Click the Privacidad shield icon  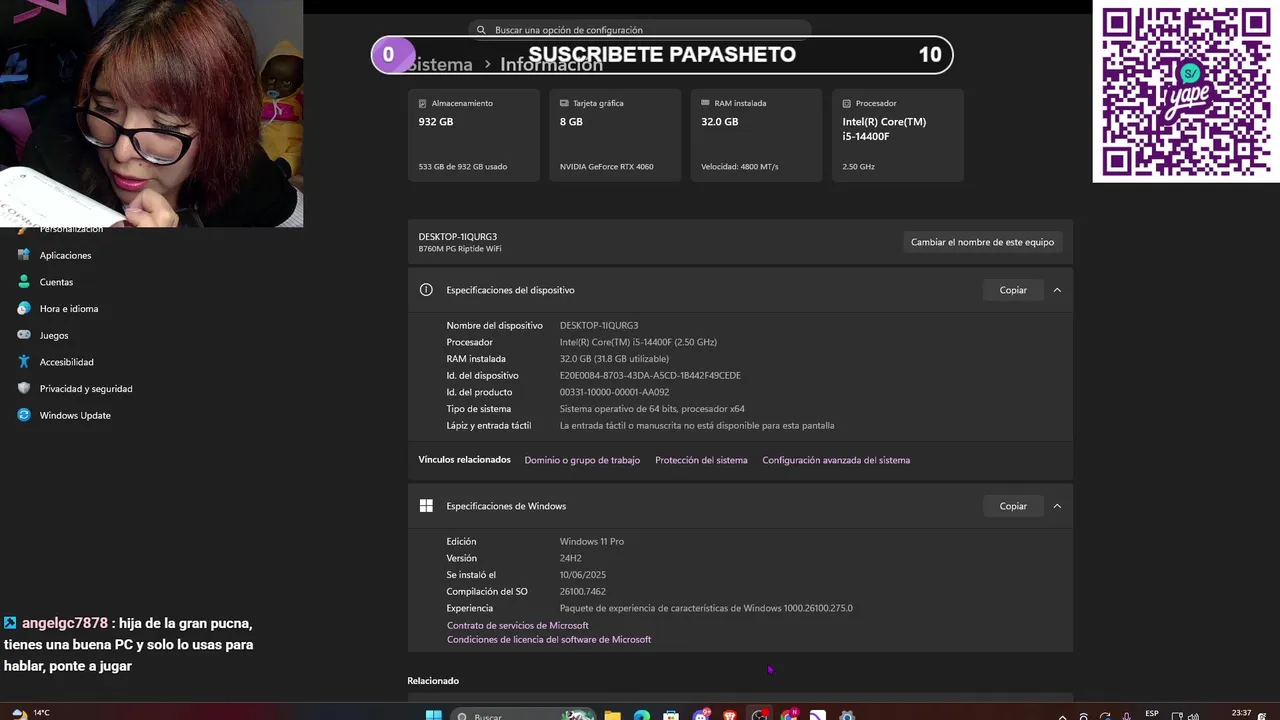point(24,389)
